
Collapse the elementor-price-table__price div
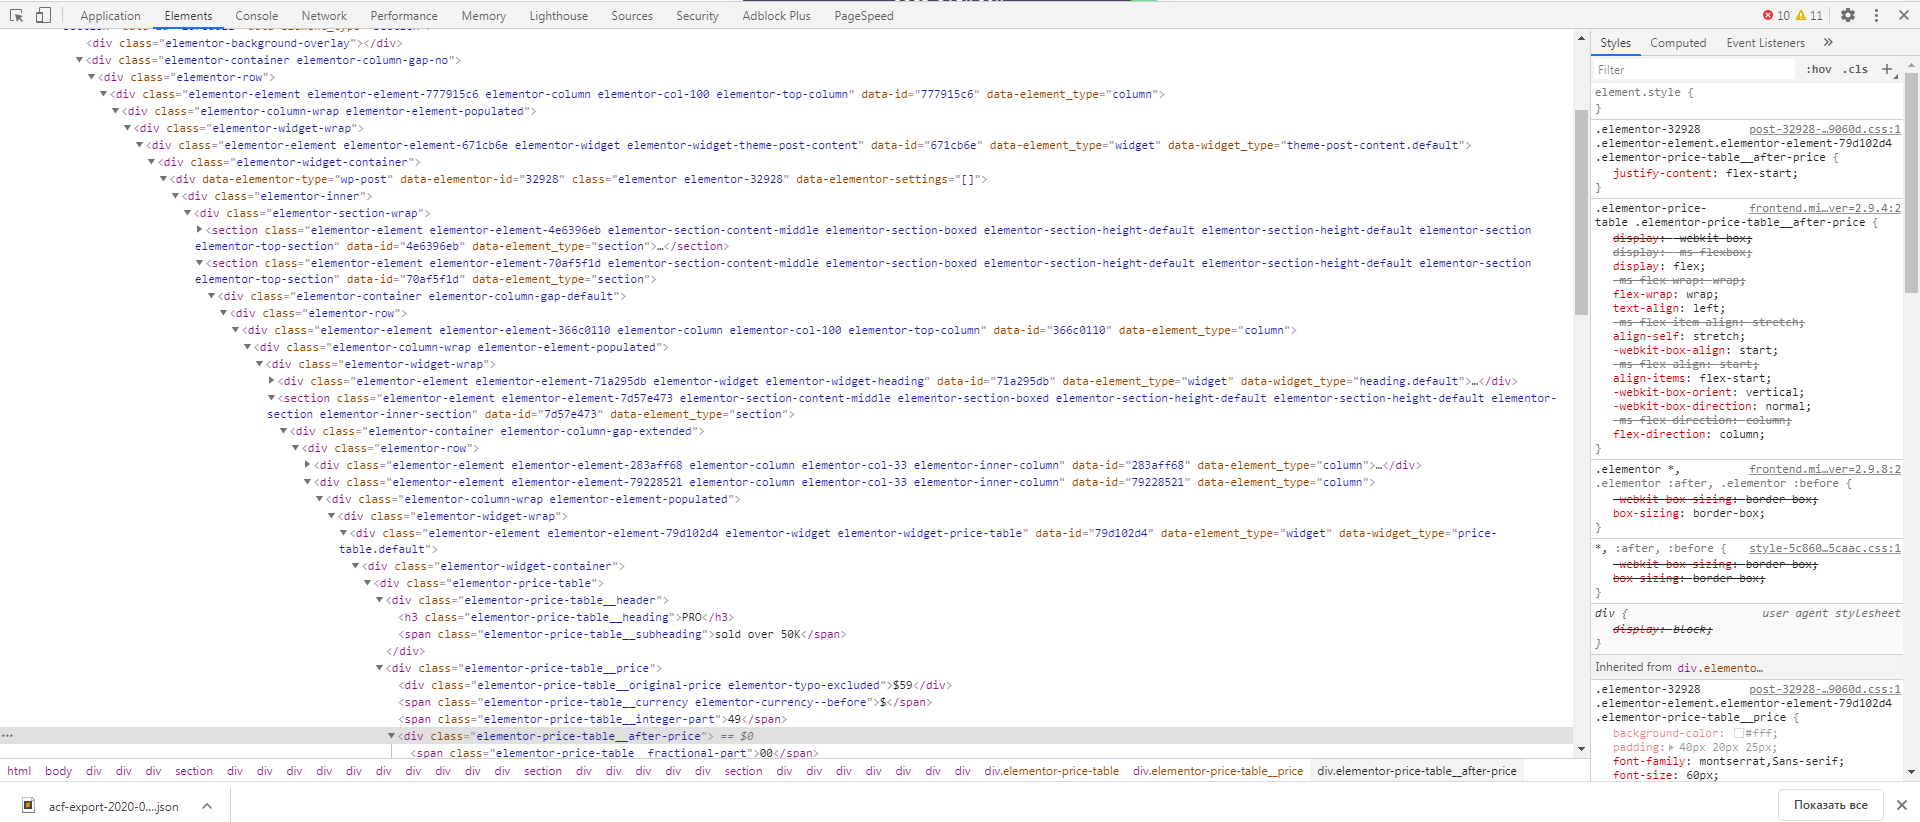coord(380,668)
